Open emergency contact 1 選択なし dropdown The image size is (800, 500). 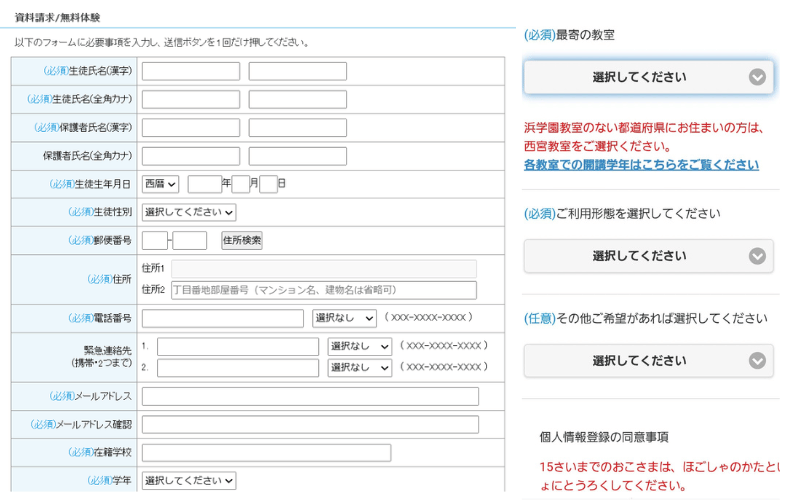(x=360, y=346)
